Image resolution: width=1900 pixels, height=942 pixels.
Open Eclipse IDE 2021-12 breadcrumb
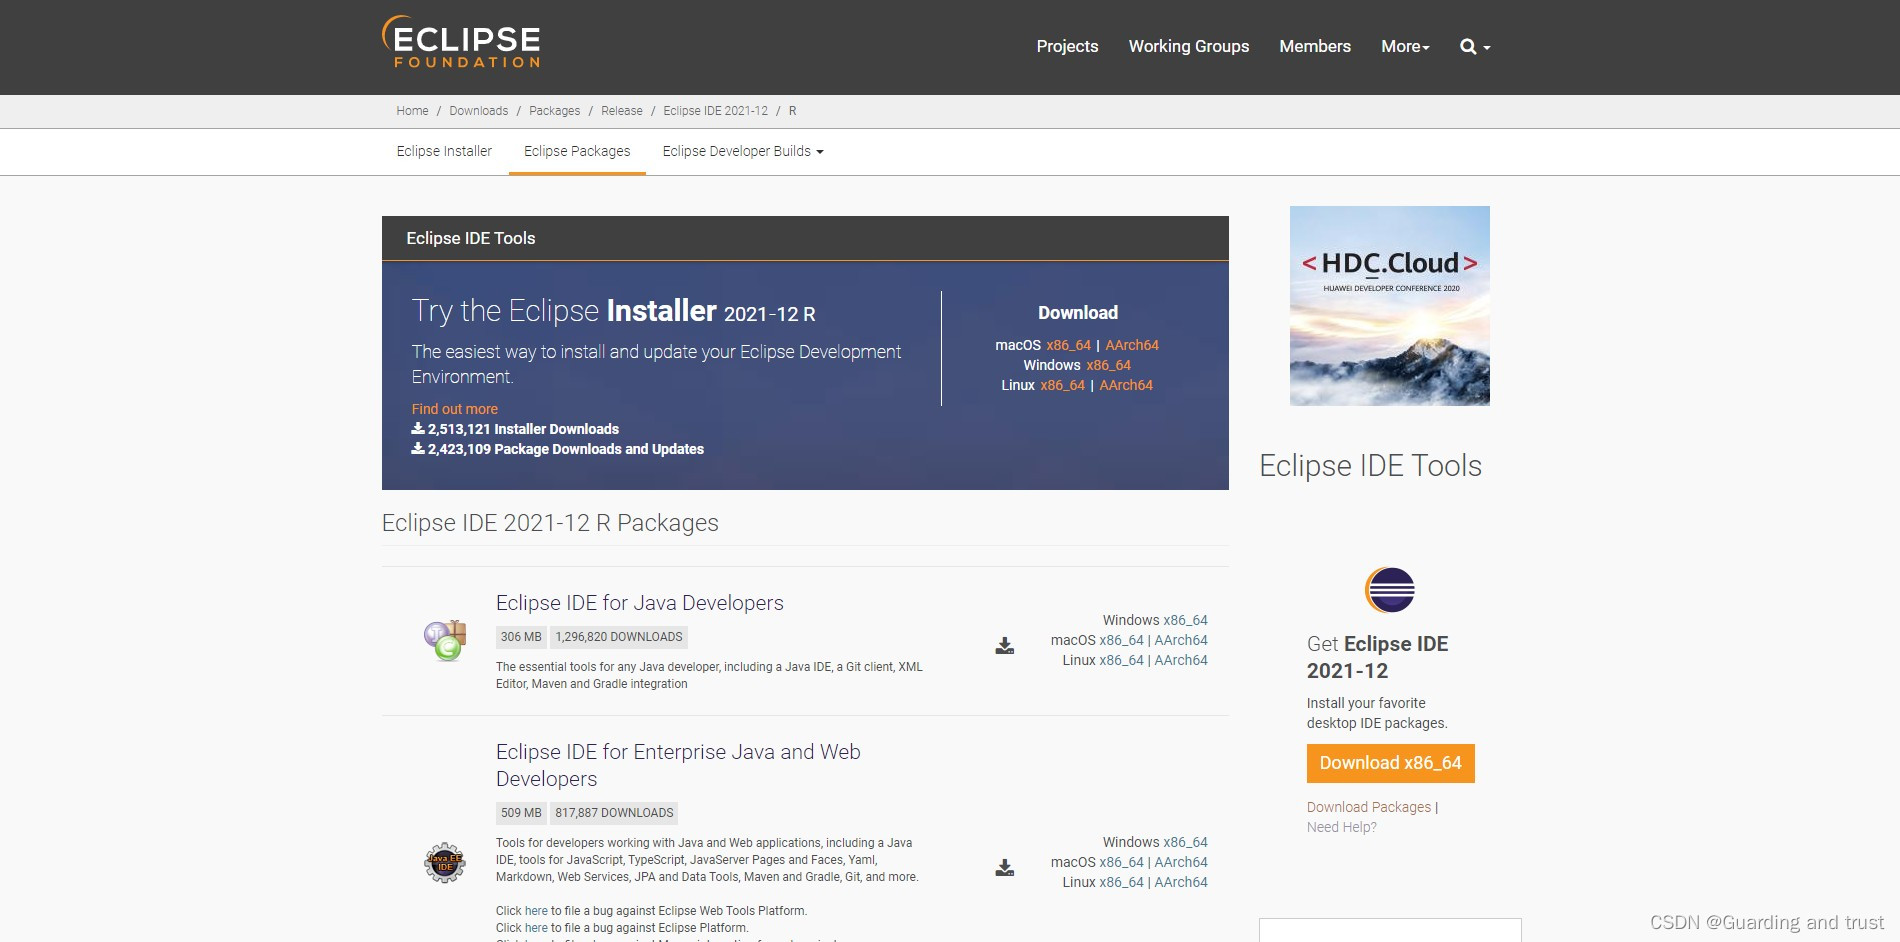715,111
